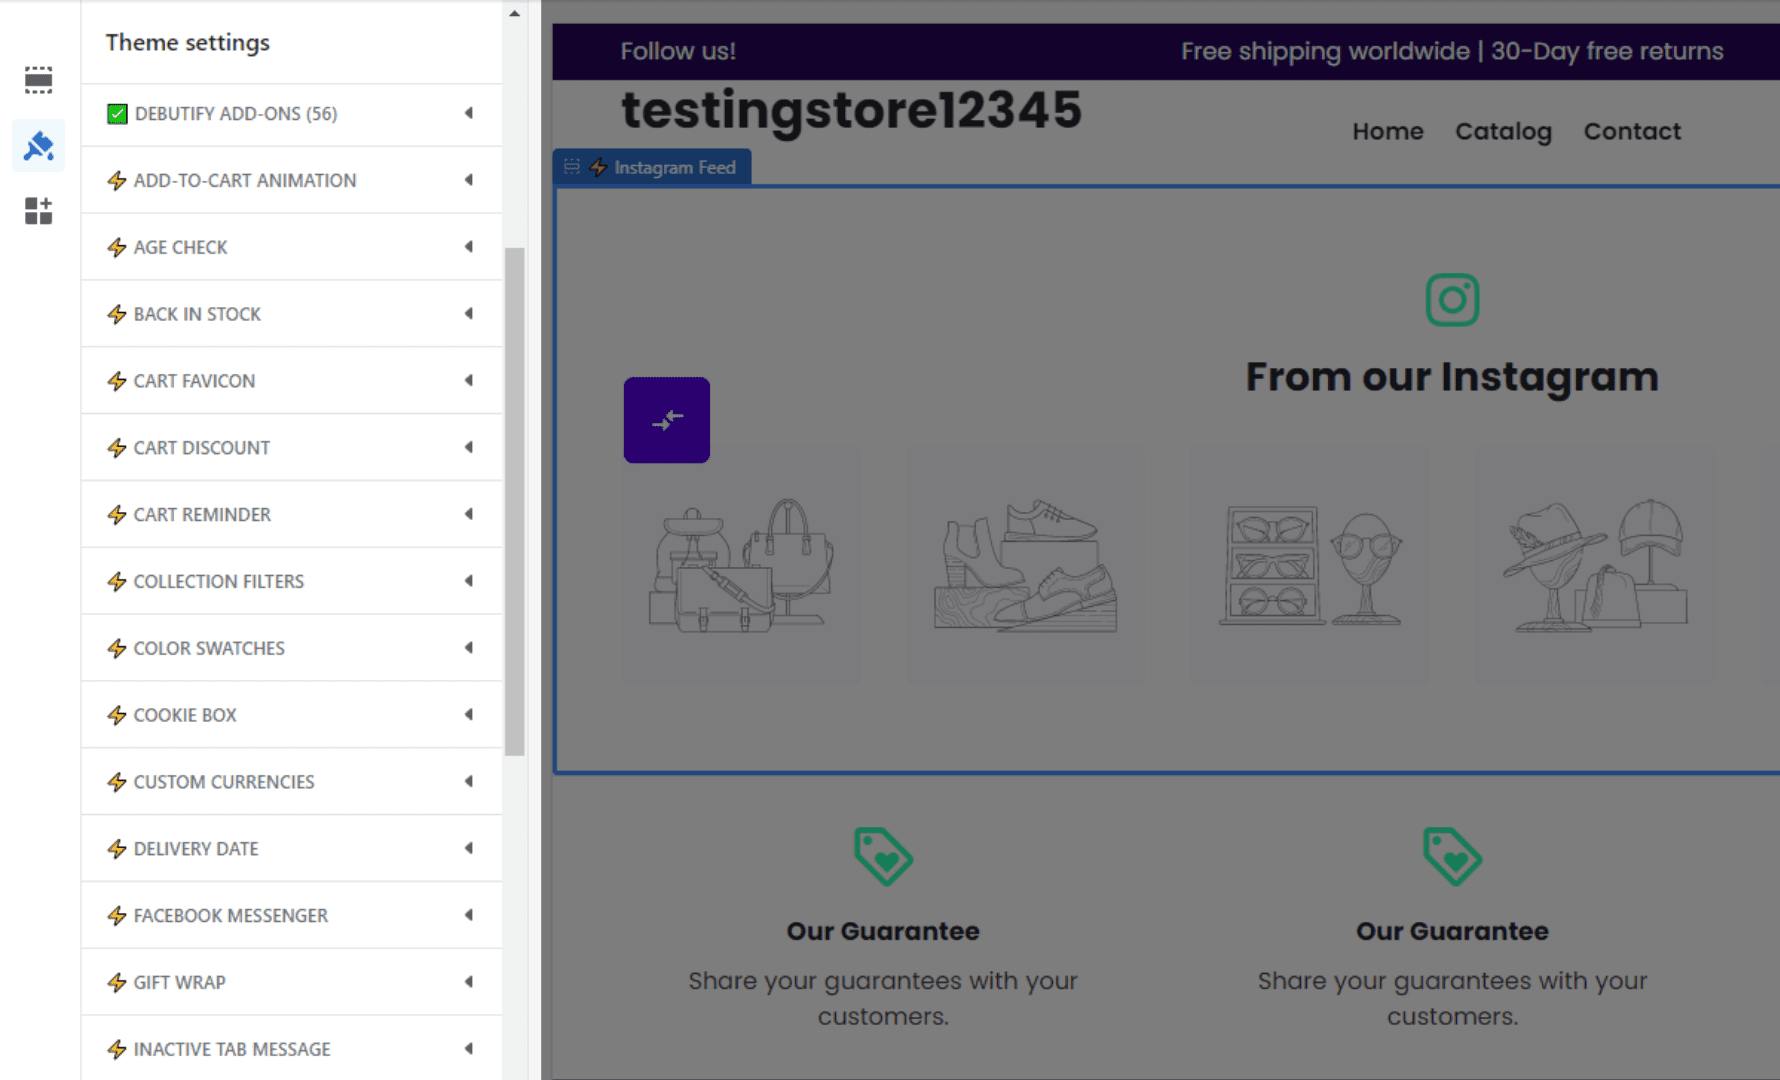Open the CART DISCOUNT settings row label
Viewport: 1780px width, 1080px height.
coord(202,448)
